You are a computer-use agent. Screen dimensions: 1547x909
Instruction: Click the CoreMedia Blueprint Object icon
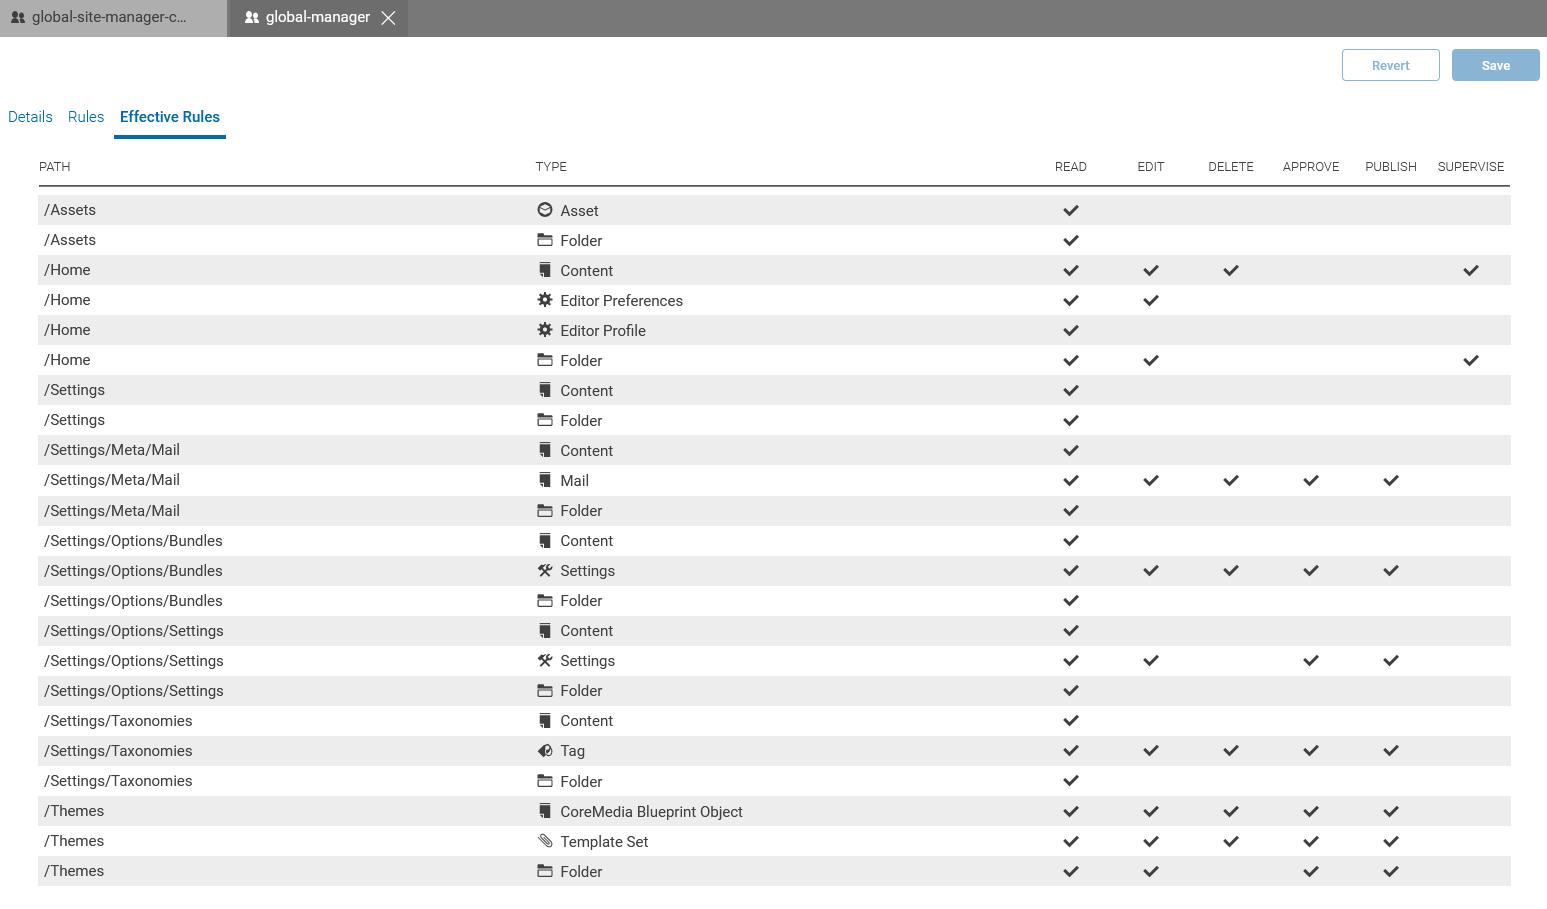pos(545,811)
